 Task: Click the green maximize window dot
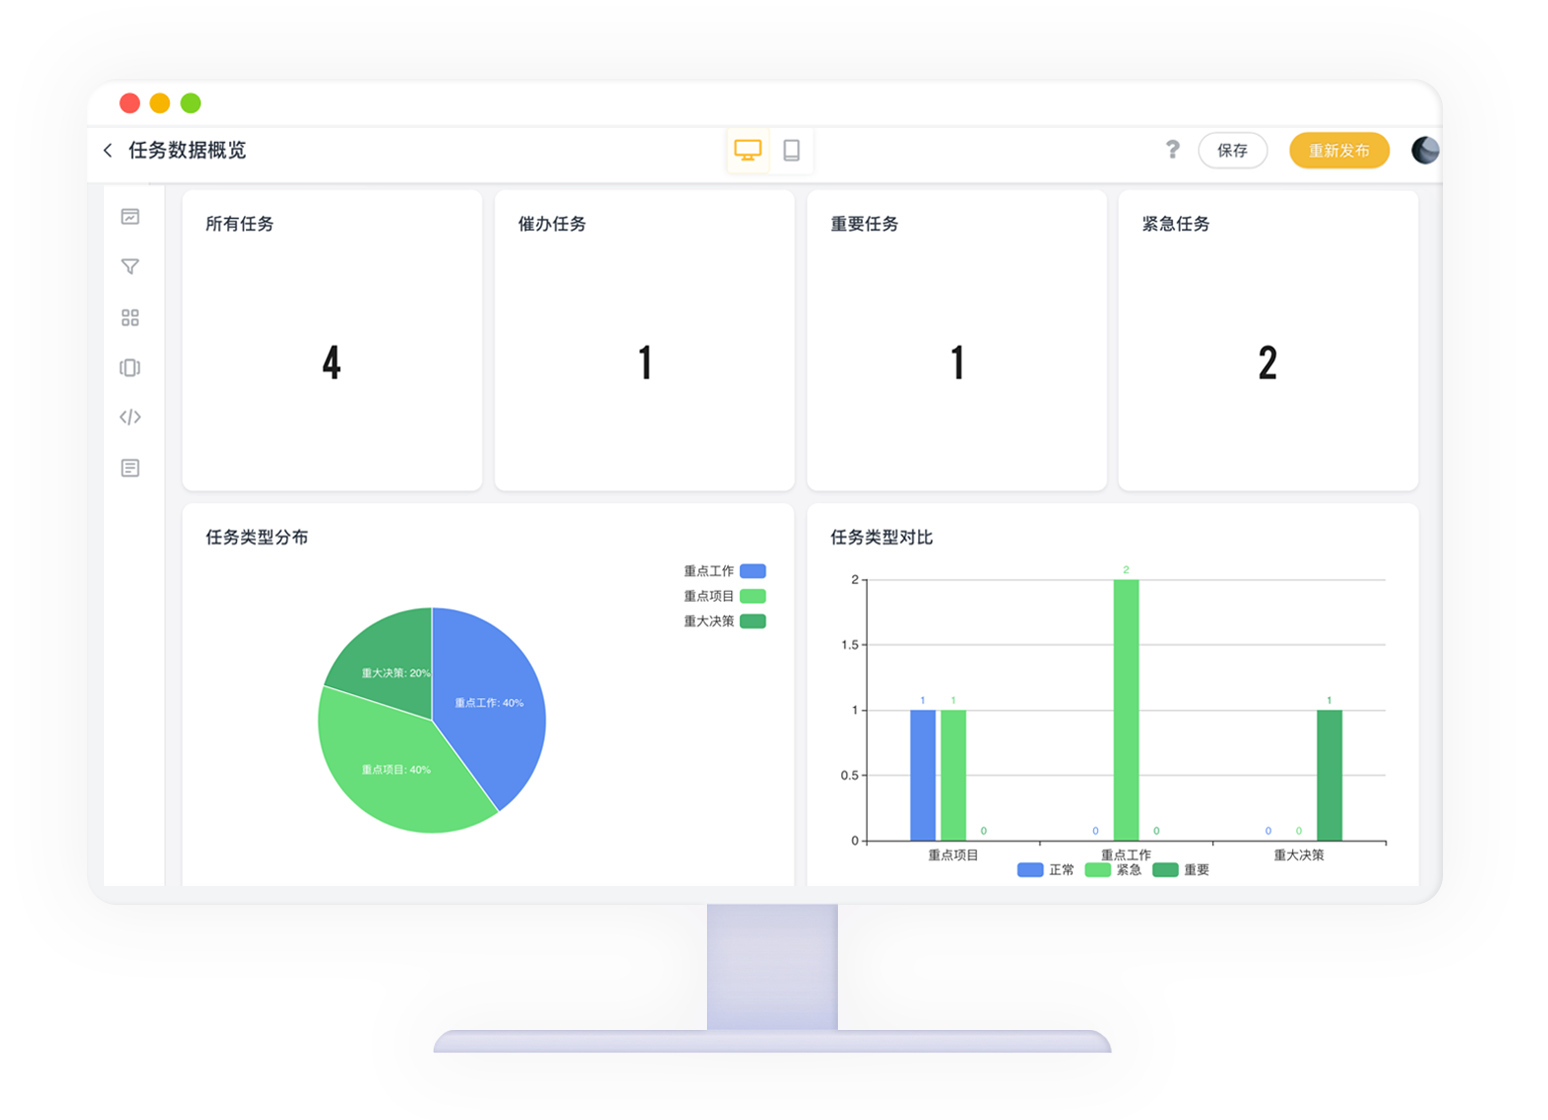191,103
